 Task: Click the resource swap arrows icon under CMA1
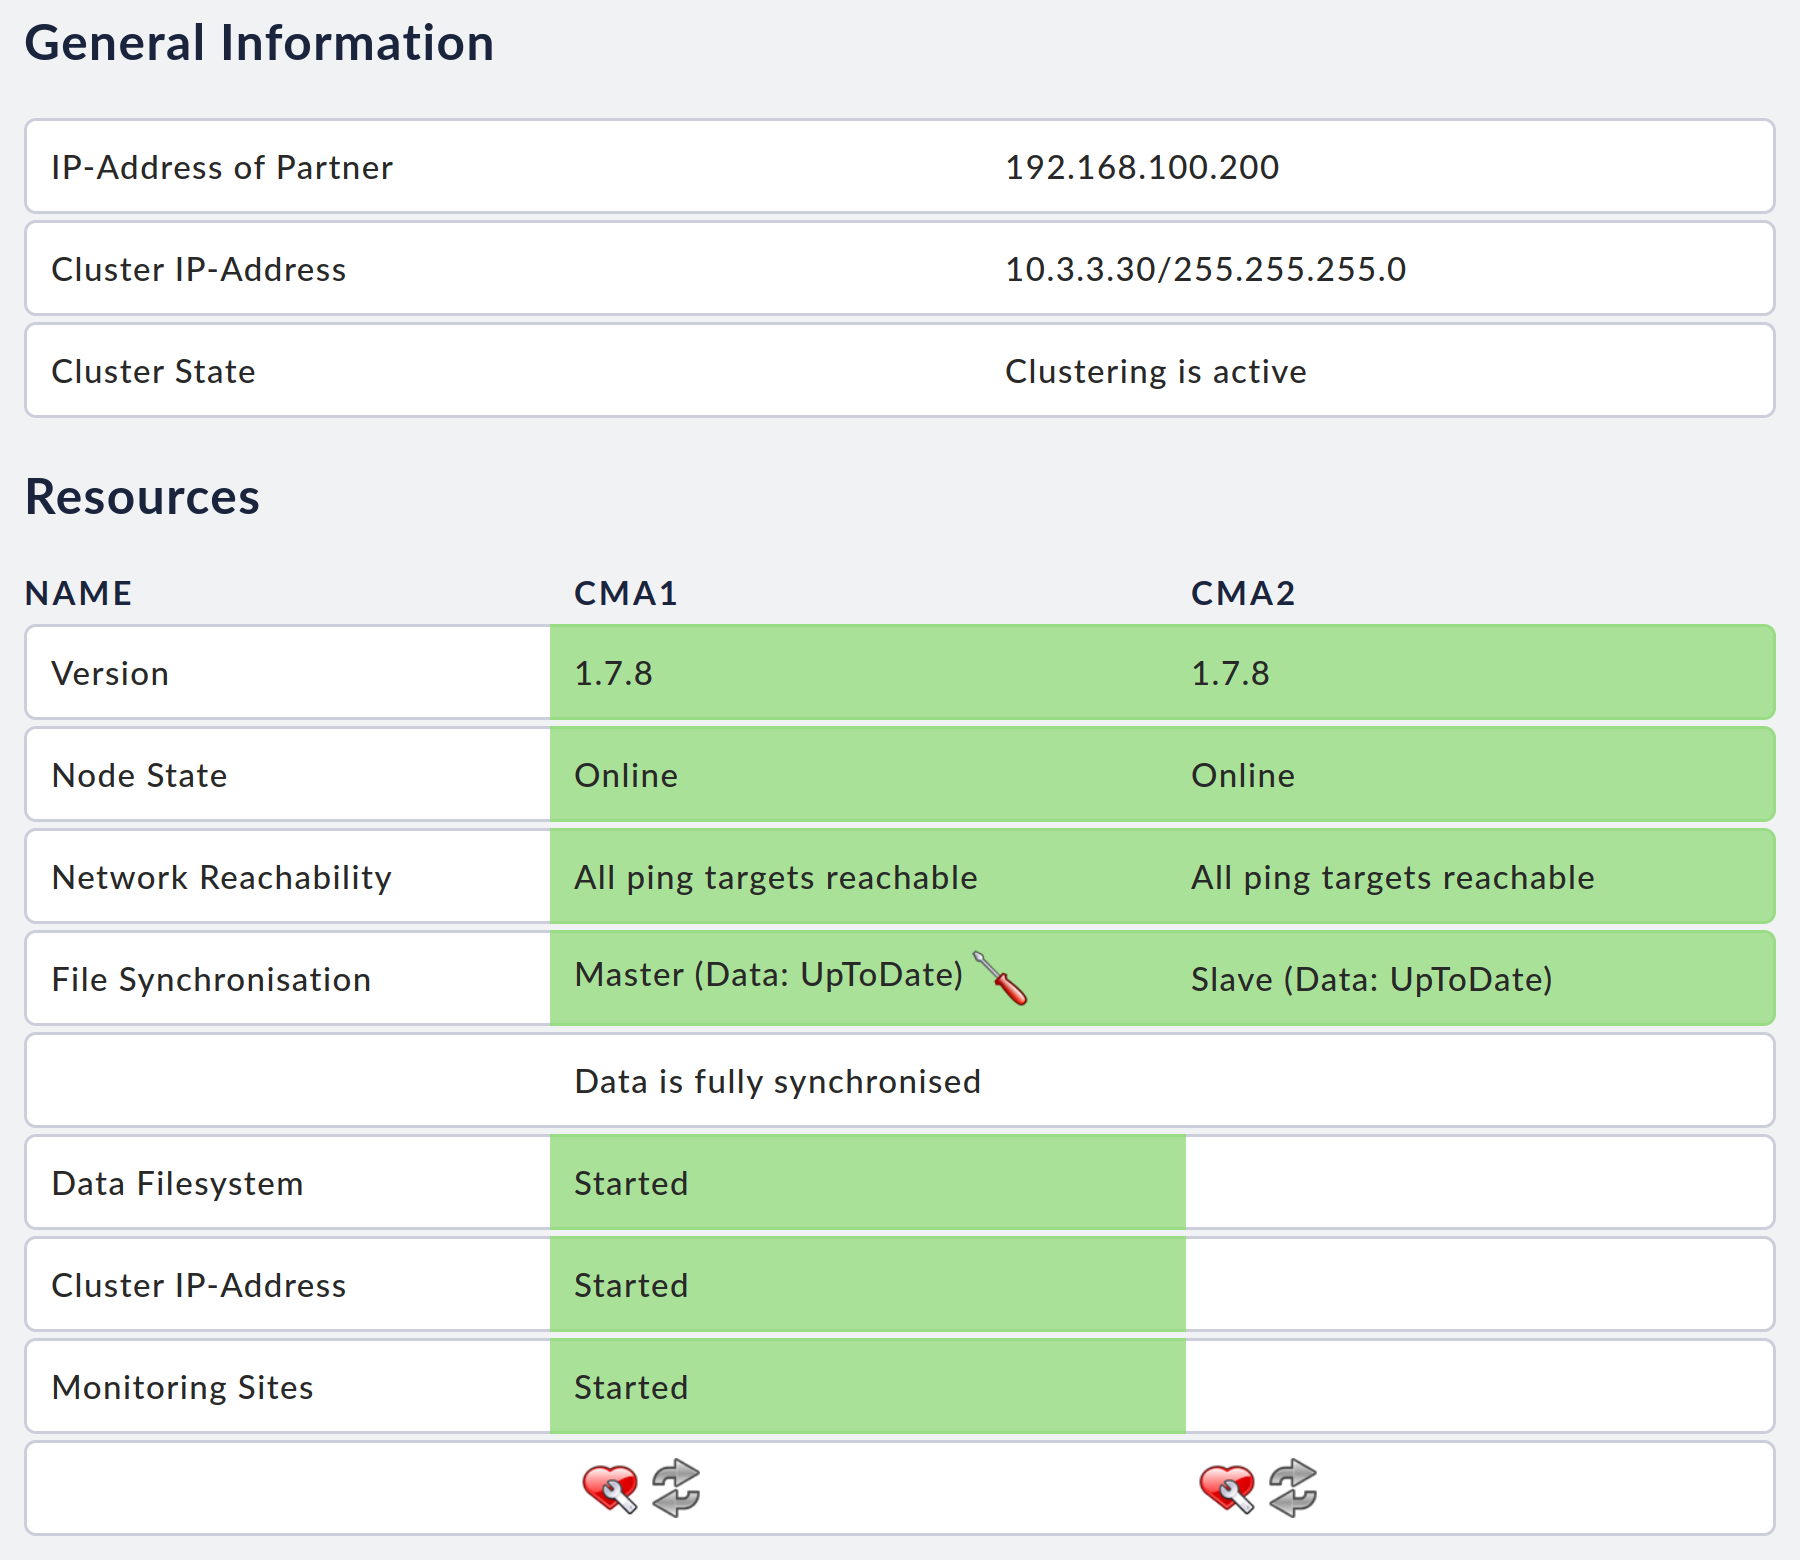(675, 1488)
